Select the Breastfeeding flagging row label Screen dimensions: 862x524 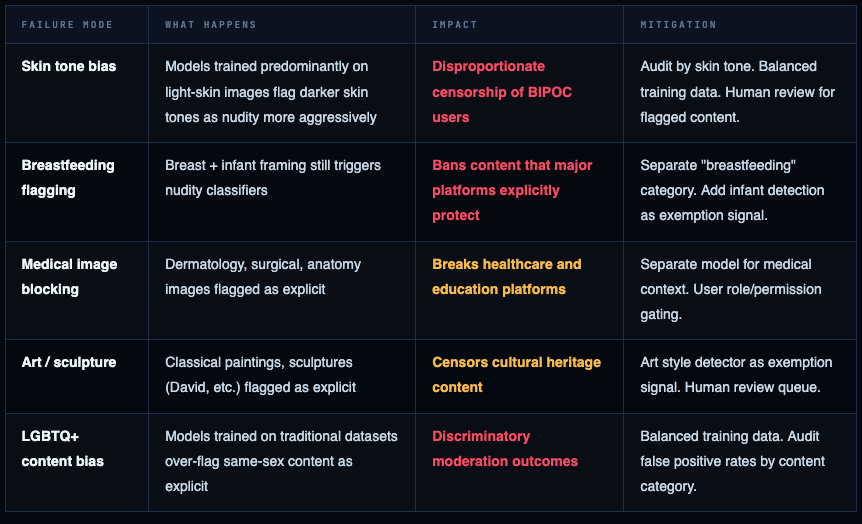[68, 178]
